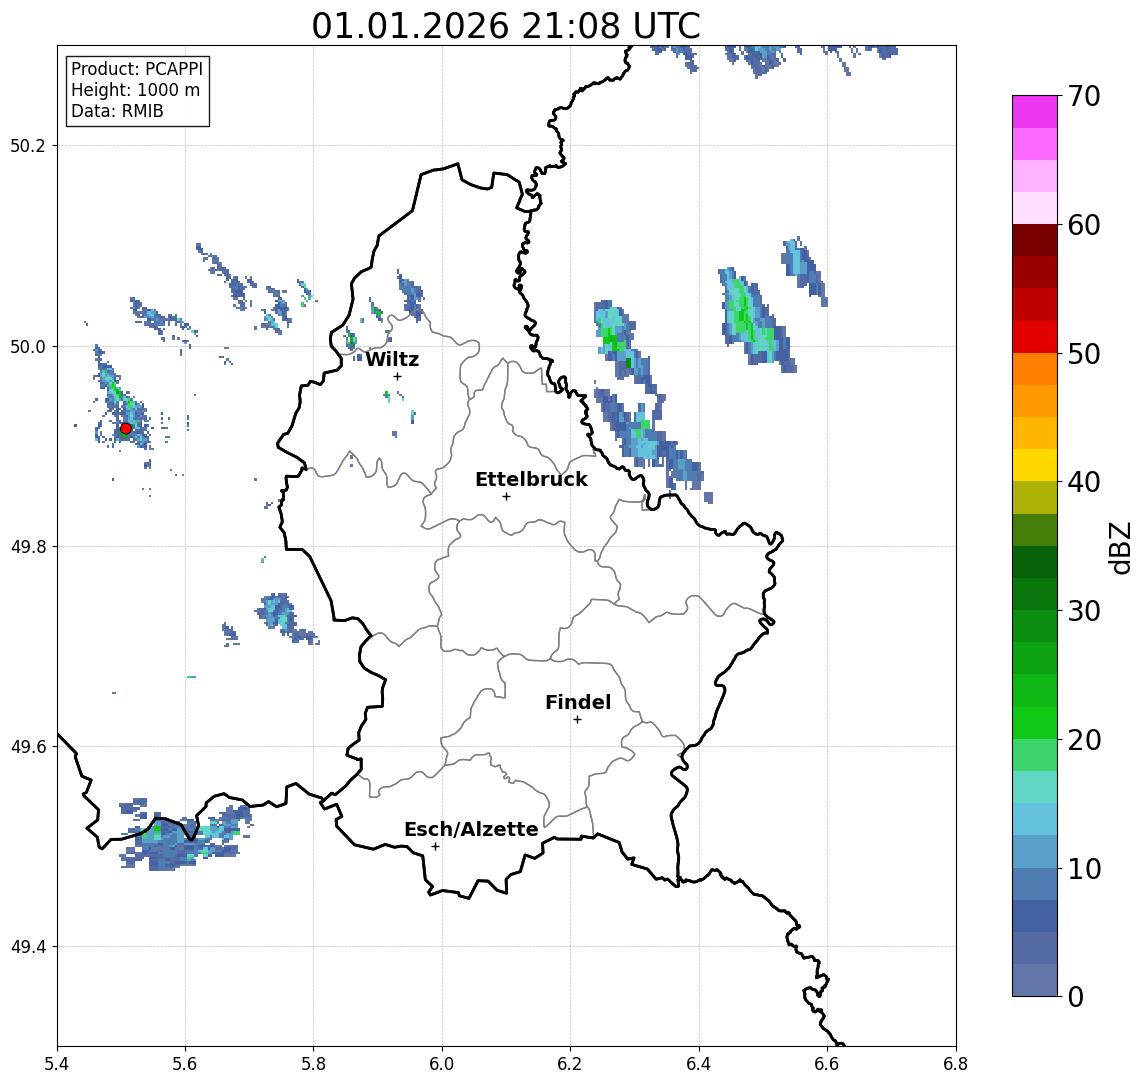Click the colorbar tick label 40
Screen dimensions: 1145x1084
1084,482
